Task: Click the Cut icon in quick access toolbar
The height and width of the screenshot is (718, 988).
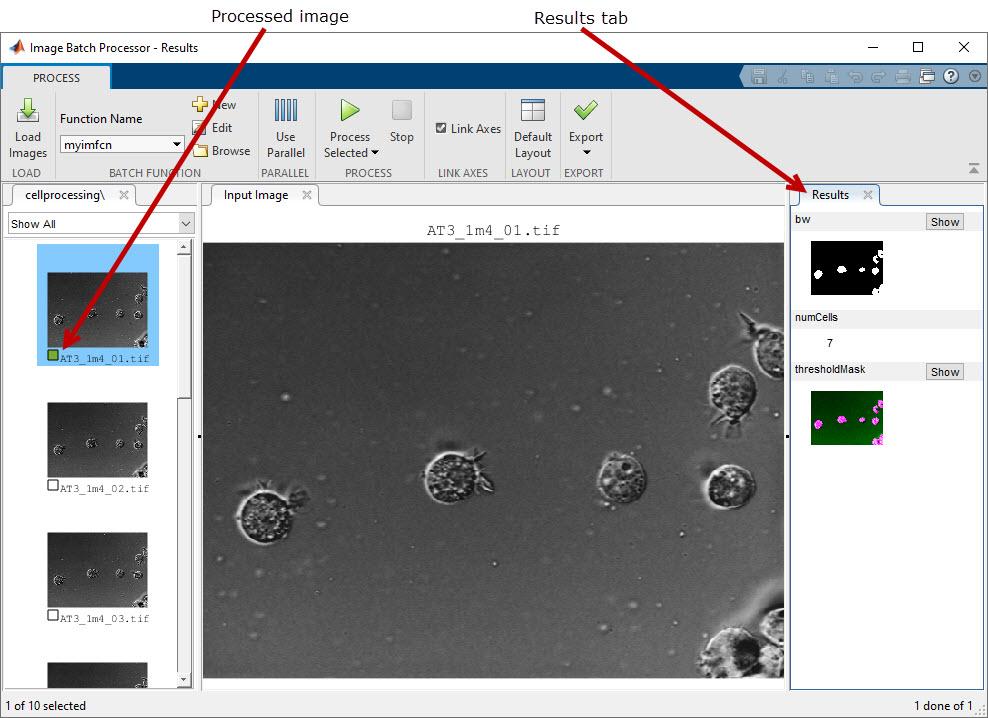Action: point(783,77)
